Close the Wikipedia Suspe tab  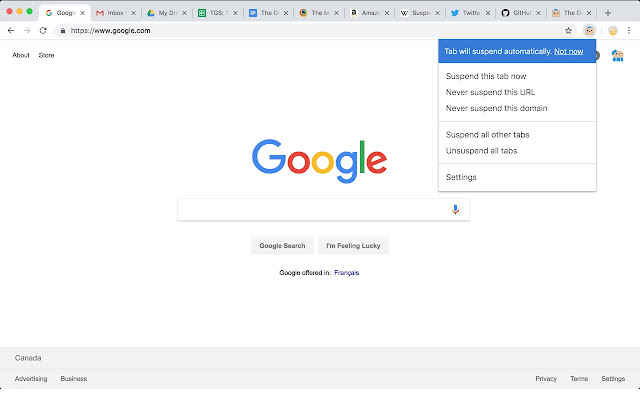tap(437, 13)
